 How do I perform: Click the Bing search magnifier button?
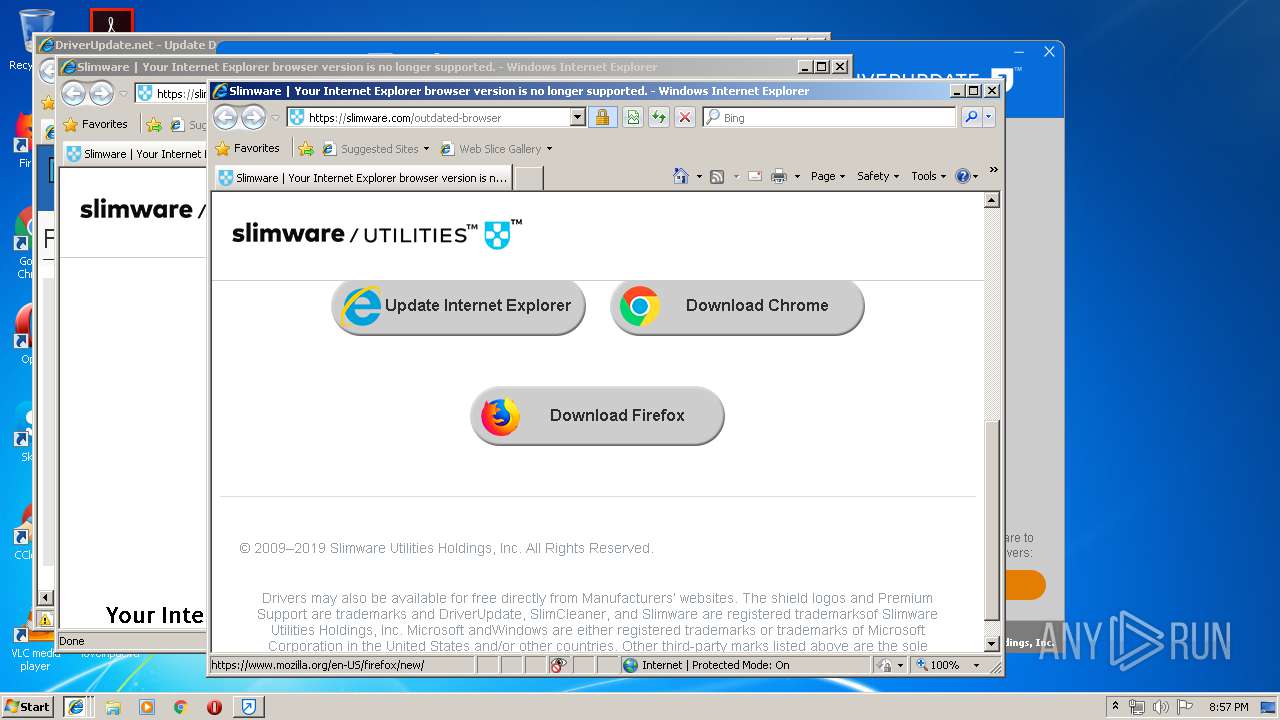(x=970, y=117)
